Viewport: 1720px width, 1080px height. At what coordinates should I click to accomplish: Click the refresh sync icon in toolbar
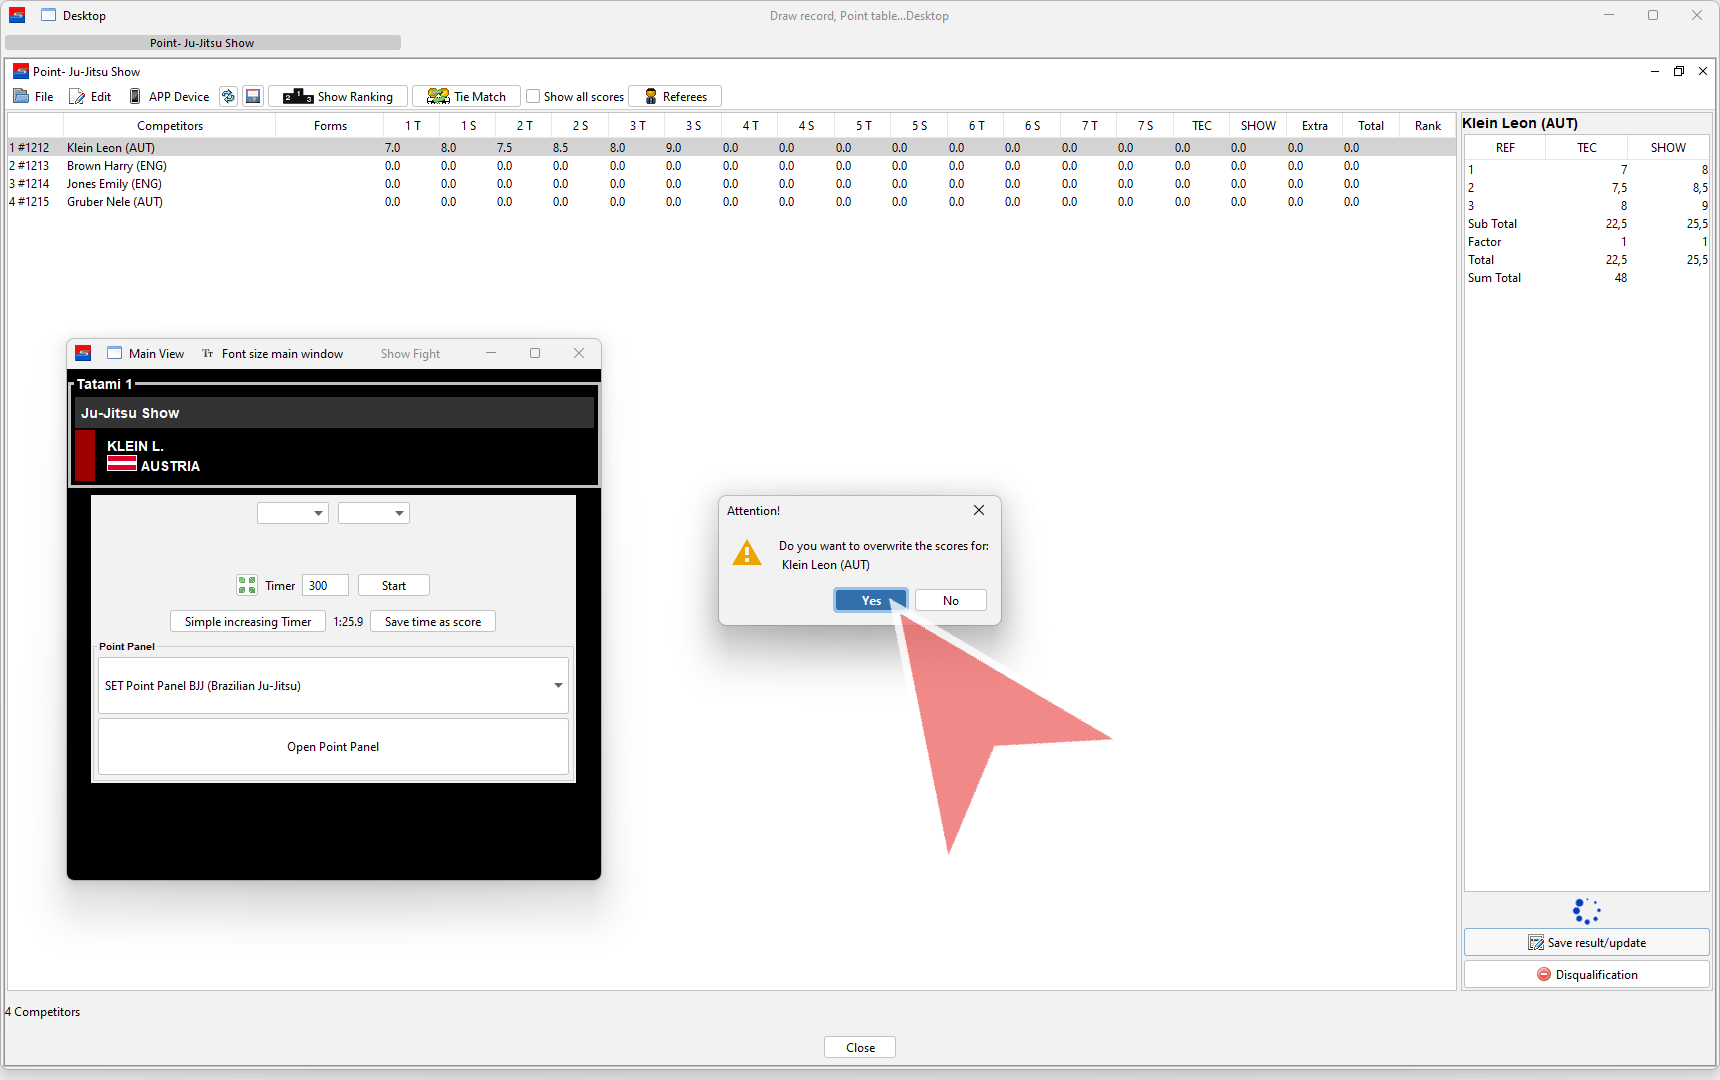pos(228,96)
